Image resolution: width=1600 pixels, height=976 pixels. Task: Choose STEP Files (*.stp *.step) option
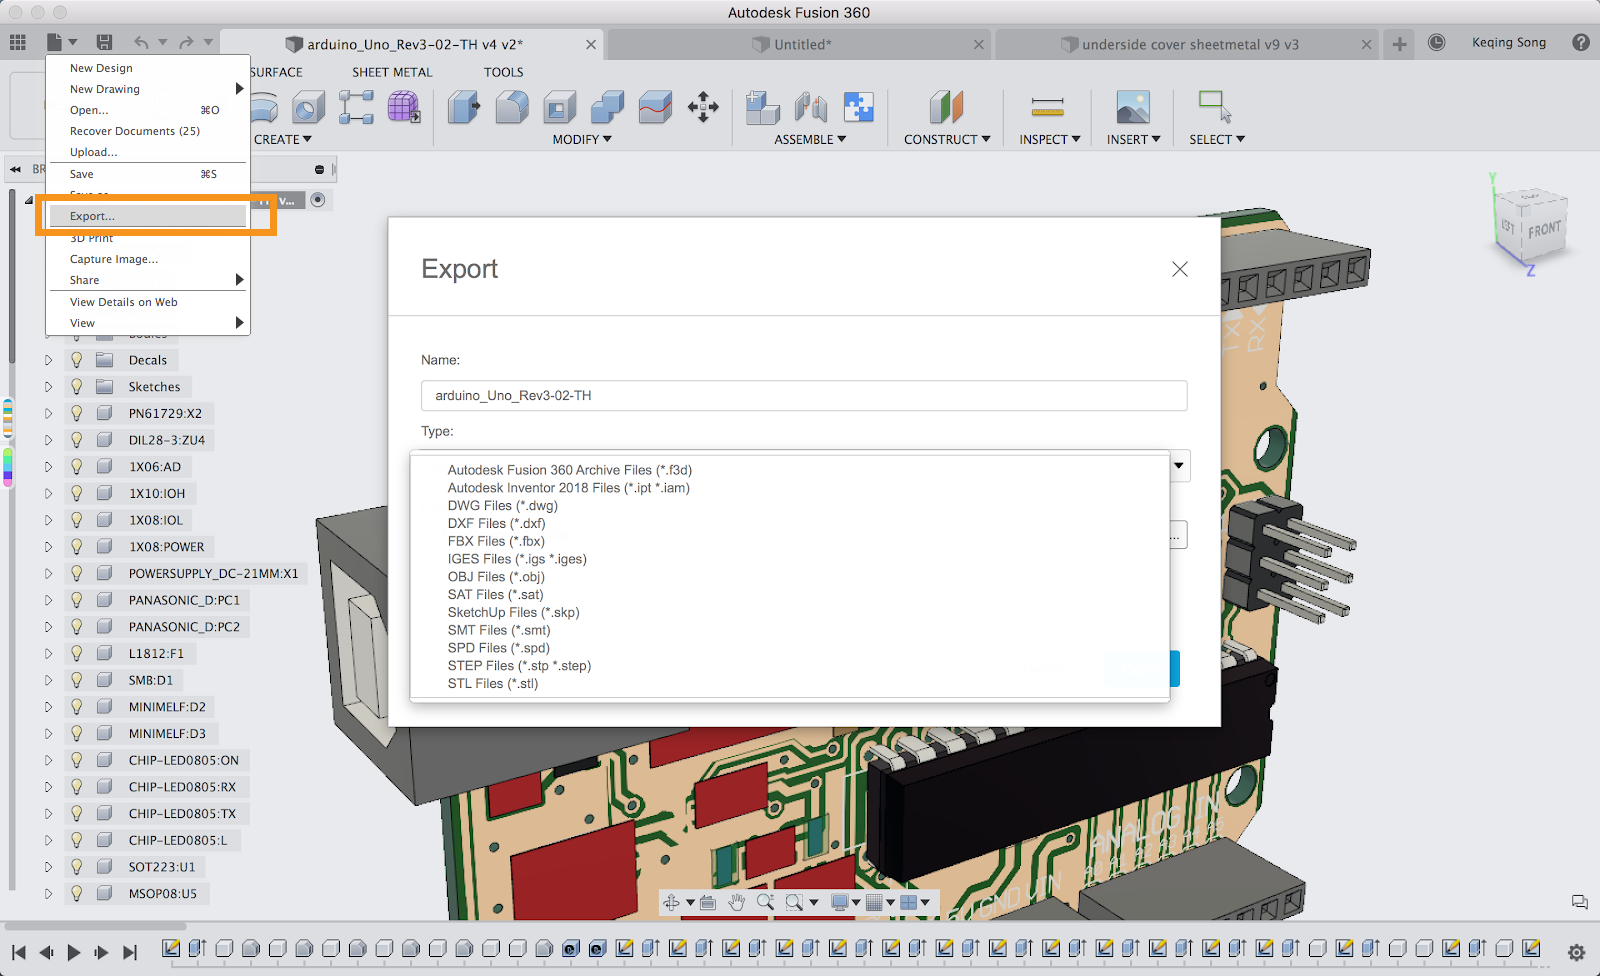pos(519,666)
